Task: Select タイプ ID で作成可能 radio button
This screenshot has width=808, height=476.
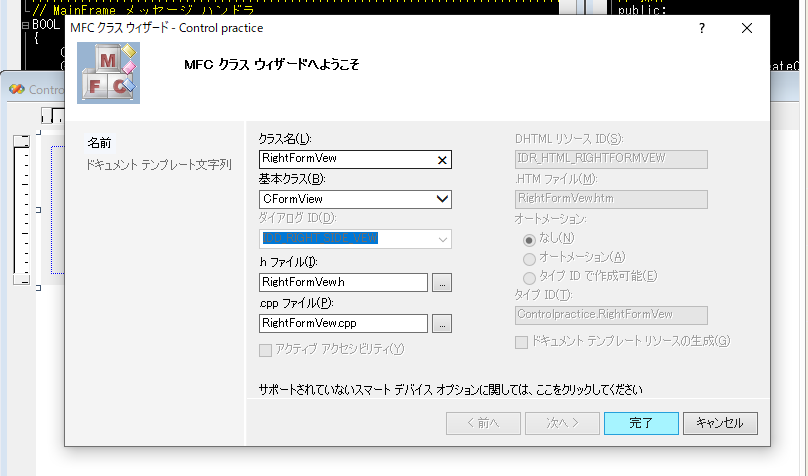Action: [529, 278]
